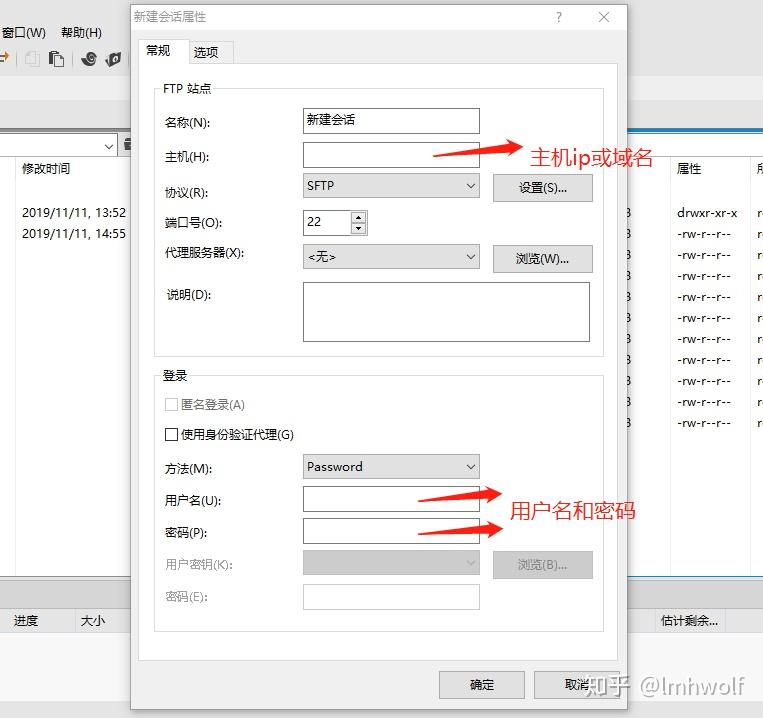Confirm with the 确定 button
The width and height of the screenshot is (763, 718).
point(482,685)
